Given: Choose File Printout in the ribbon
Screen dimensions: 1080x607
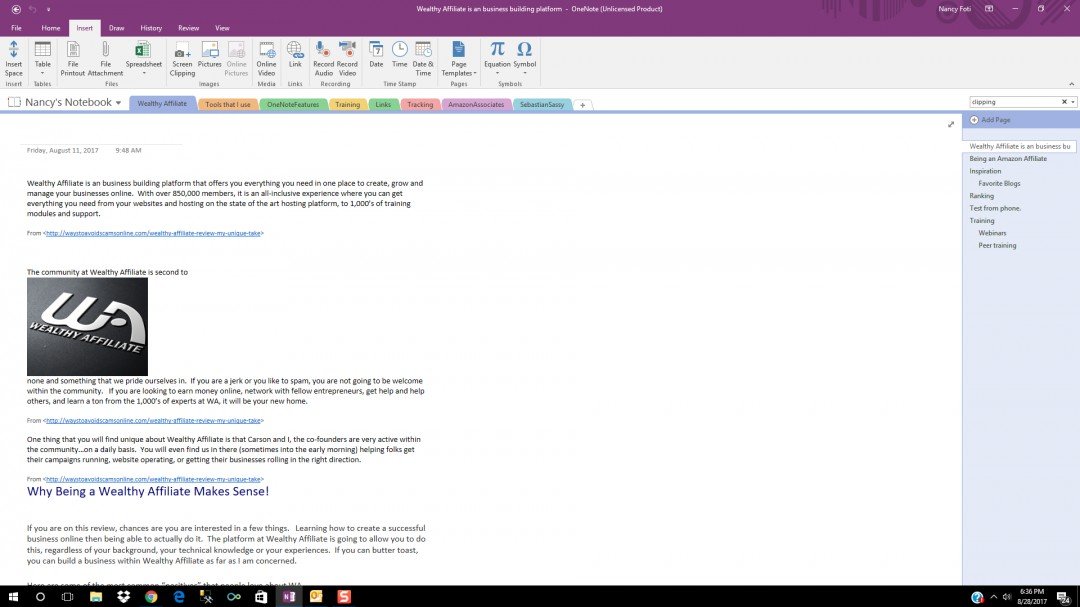Looking at the screenshot, I should pos(72,59).
